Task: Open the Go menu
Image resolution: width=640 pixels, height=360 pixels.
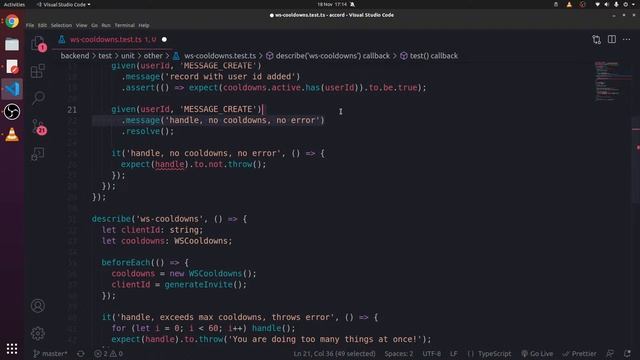Action: [94, 25]
